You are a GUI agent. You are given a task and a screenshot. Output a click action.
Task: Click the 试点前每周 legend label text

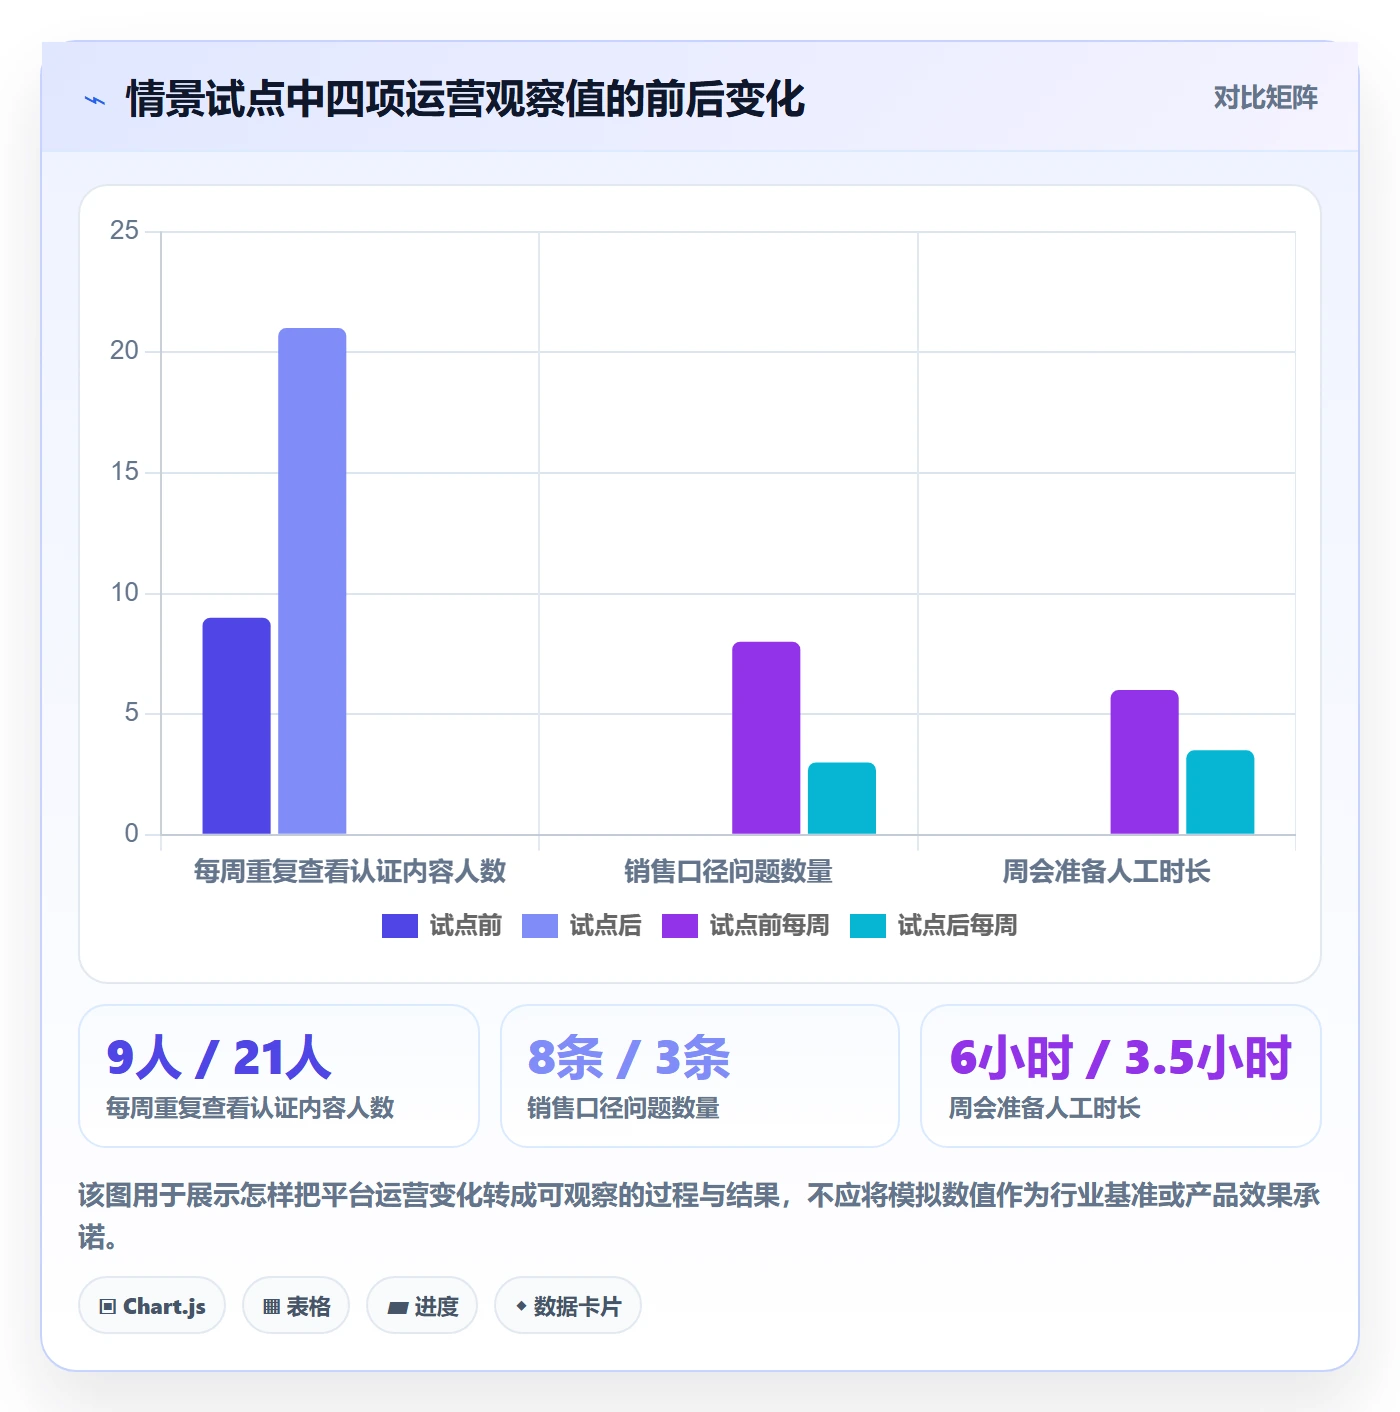(769, 926)
